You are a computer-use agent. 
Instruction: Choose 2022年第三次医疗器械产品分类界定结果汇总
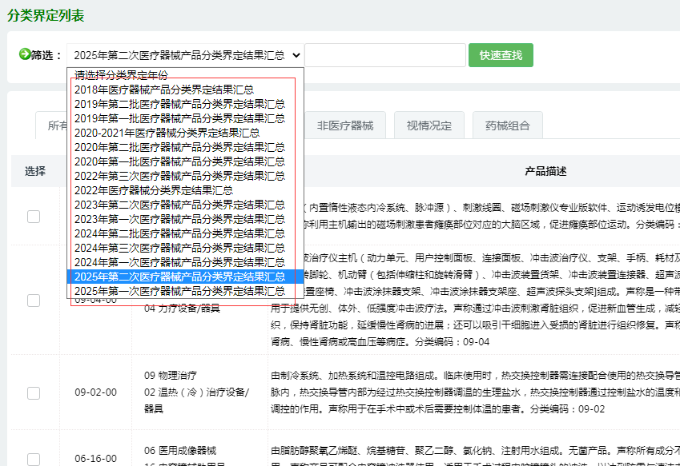tap(178, 175)
